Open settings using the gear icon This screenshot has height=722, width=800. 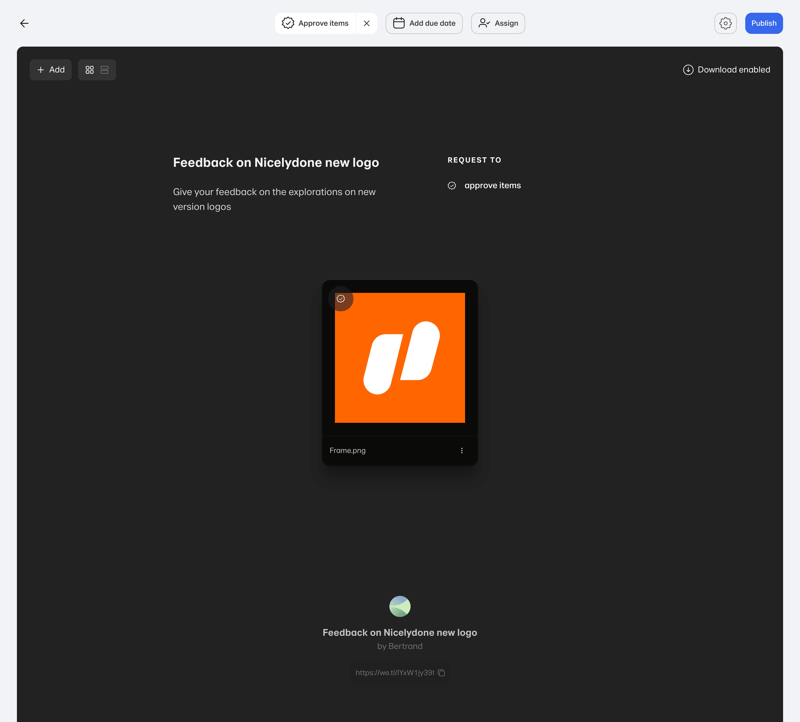click(726, 23)
